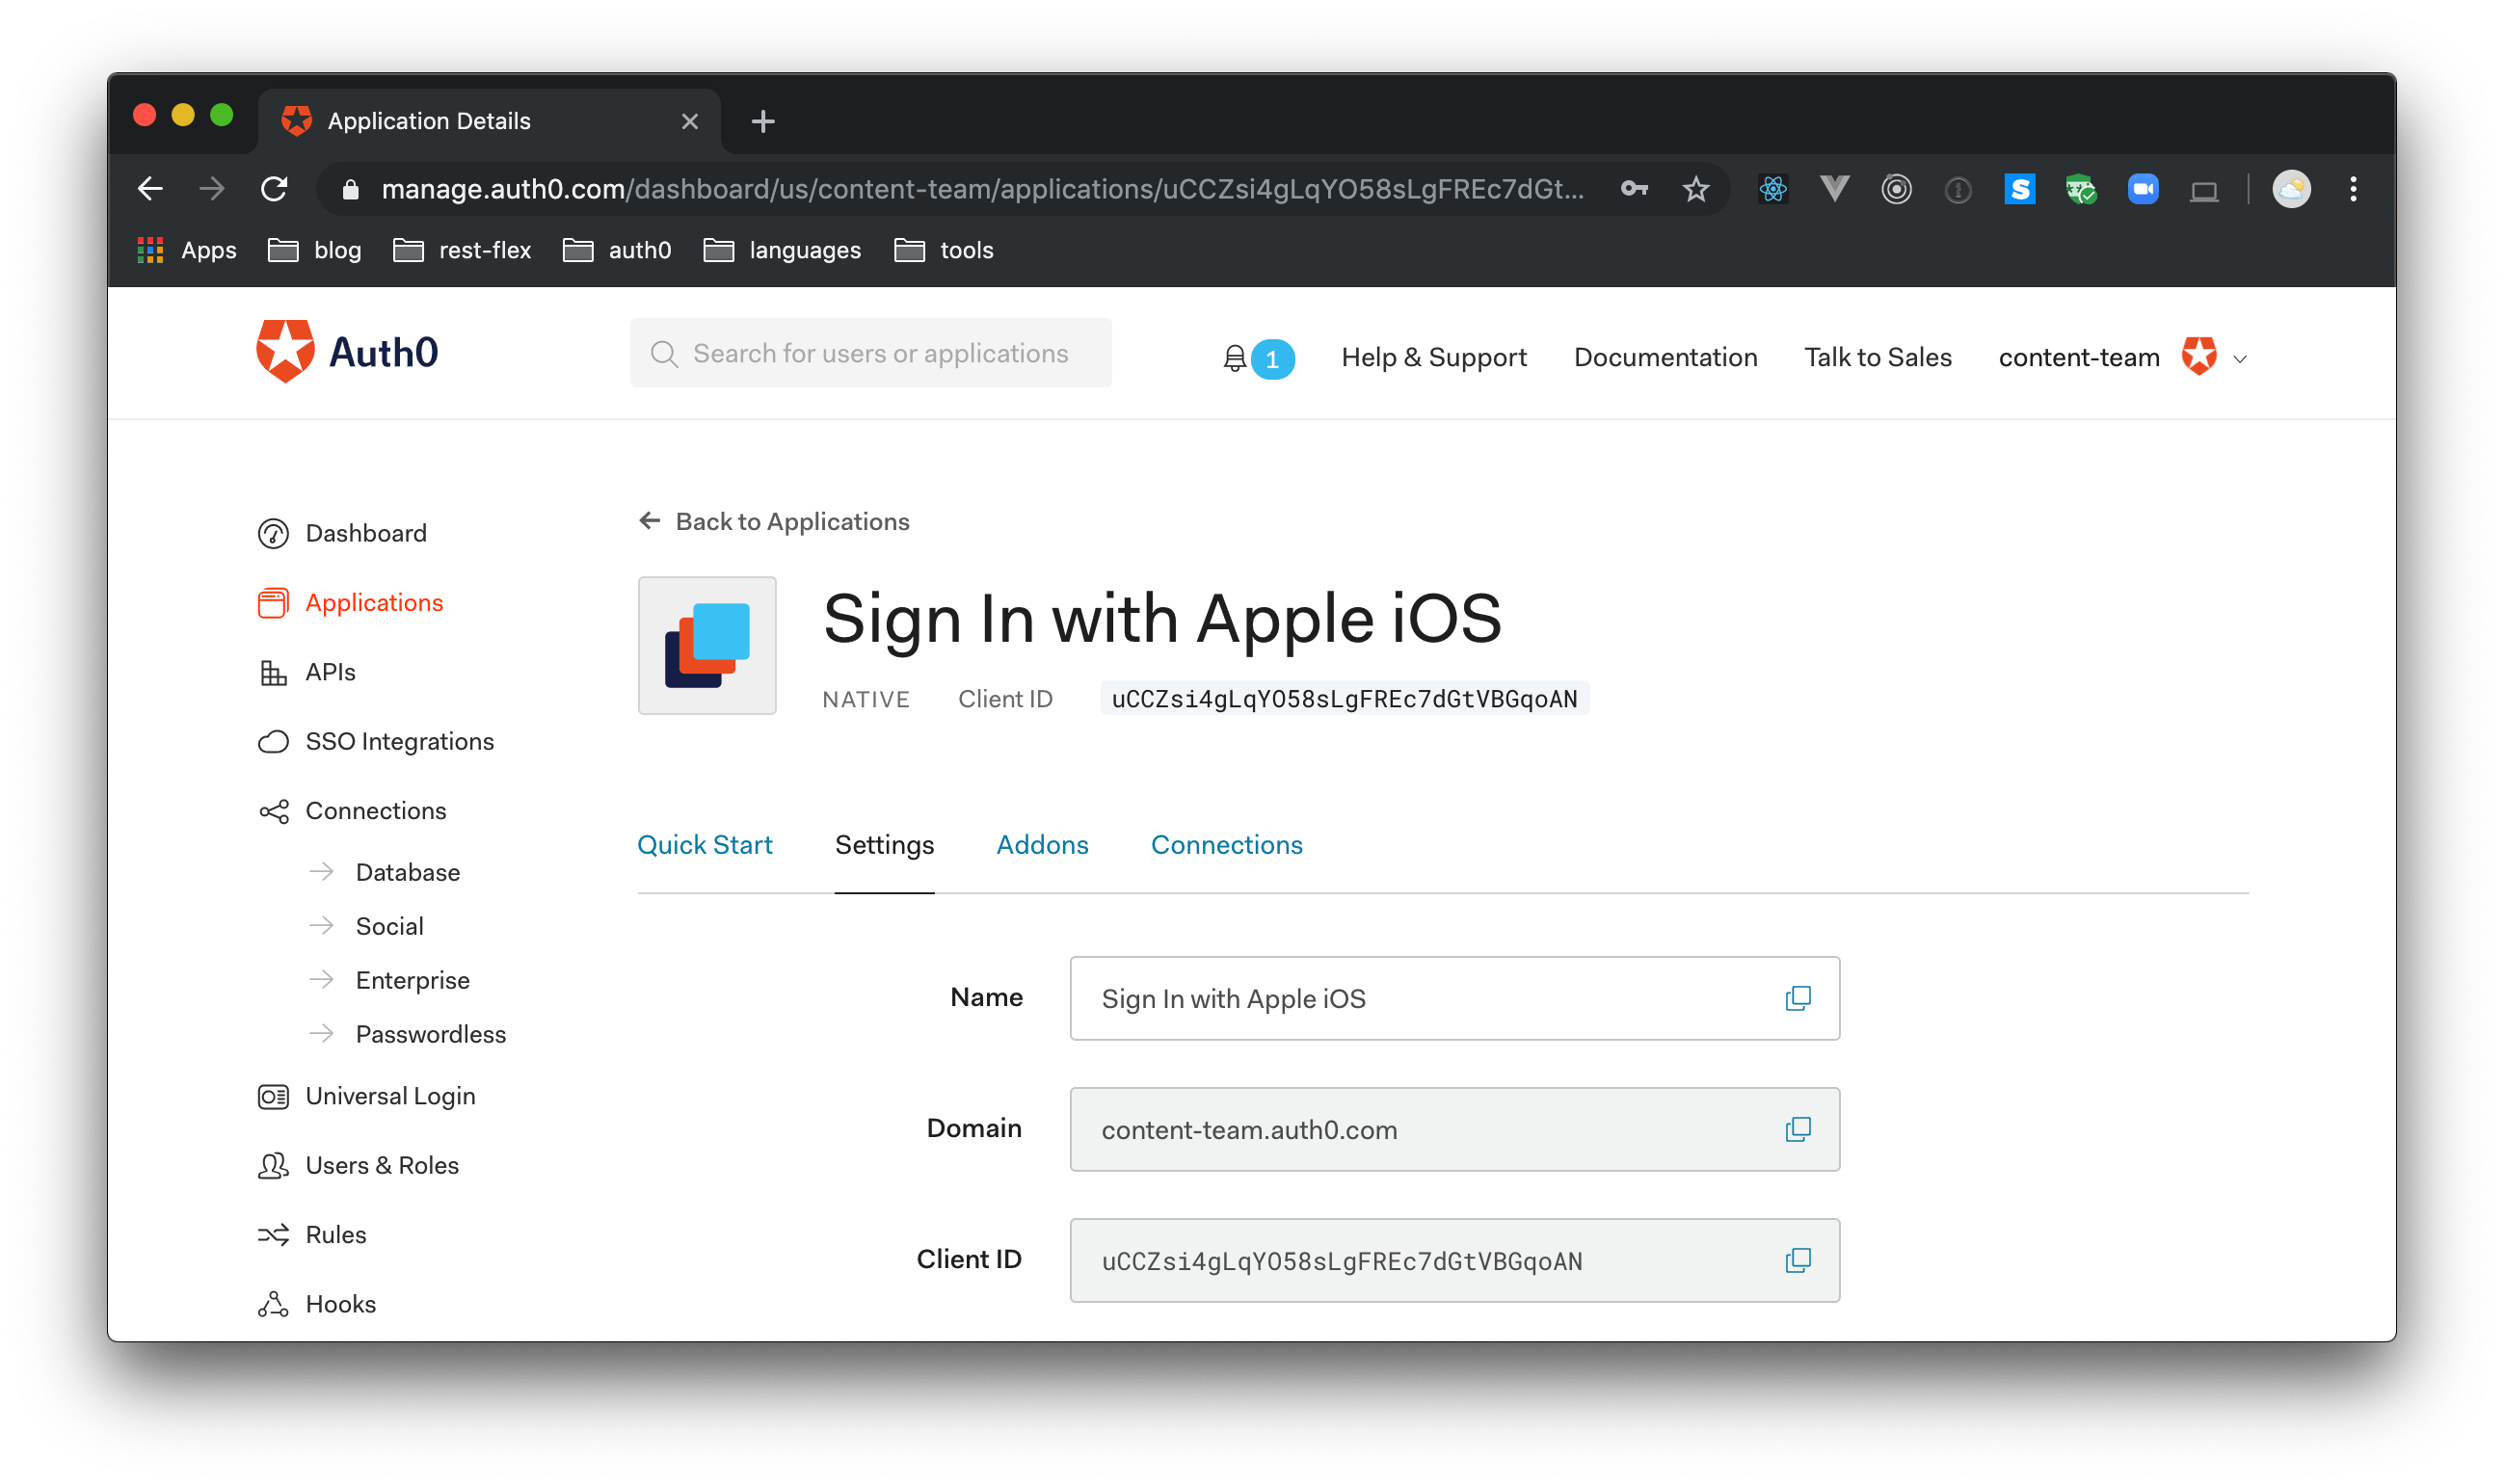Click React DevTools extension icon

pos(1773,189)
